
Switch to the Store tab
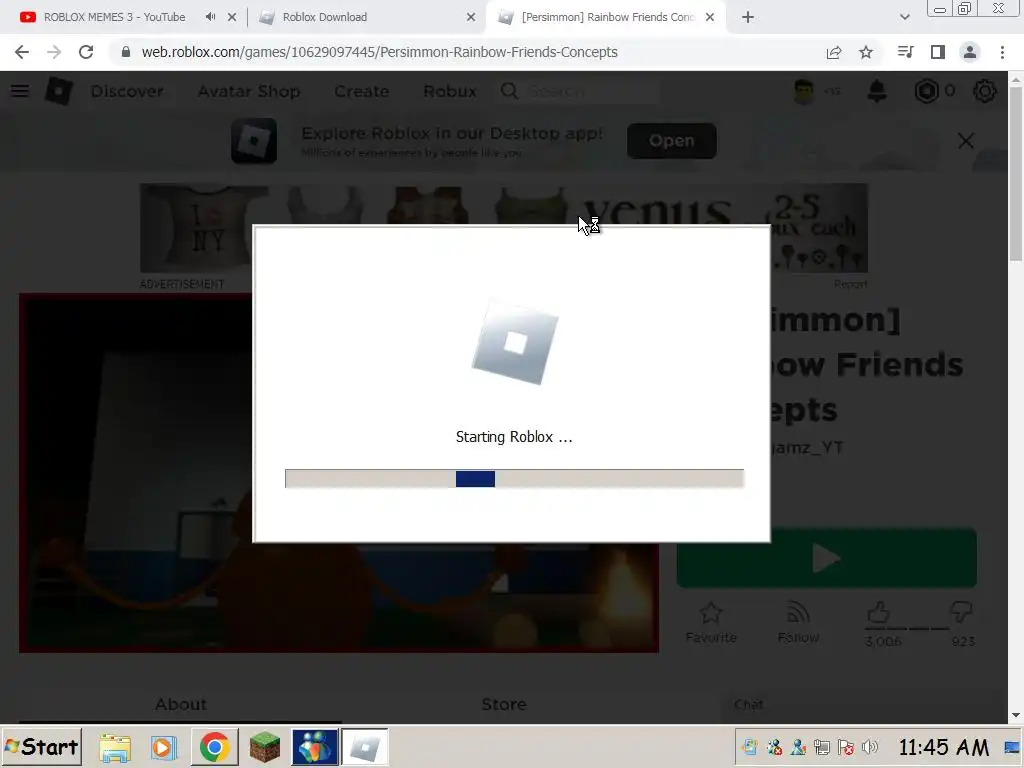click(504, 704)
